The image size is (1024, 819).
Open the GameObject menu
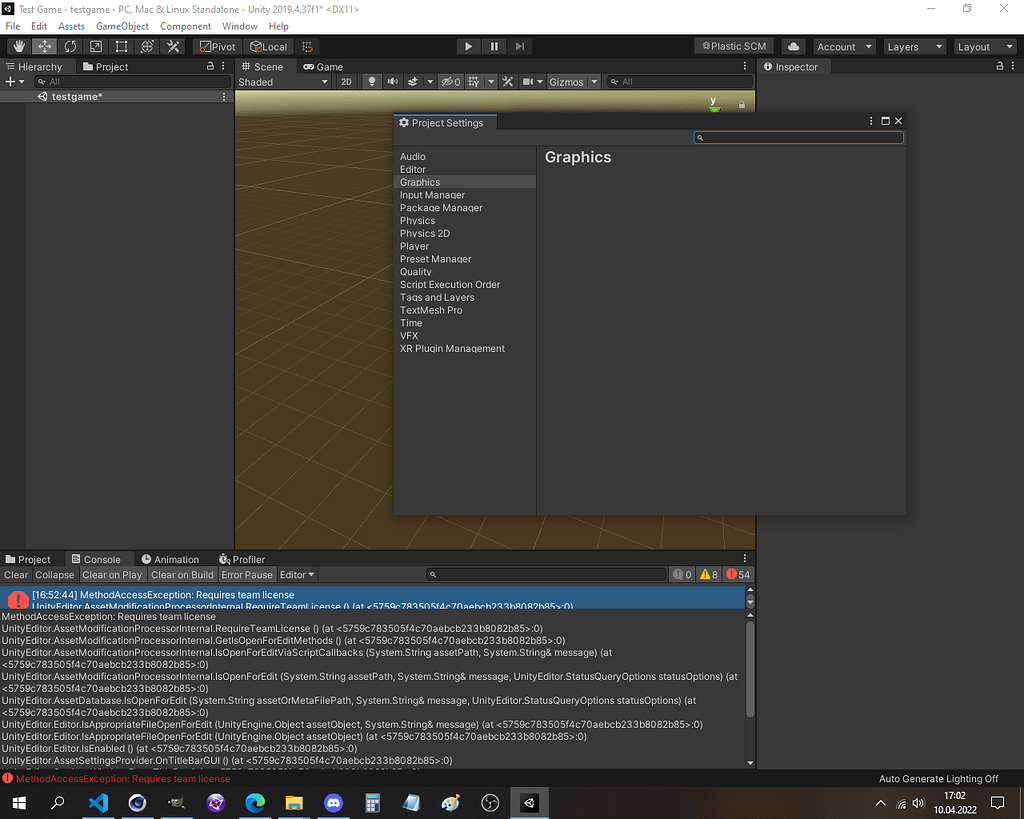(122, 26)
